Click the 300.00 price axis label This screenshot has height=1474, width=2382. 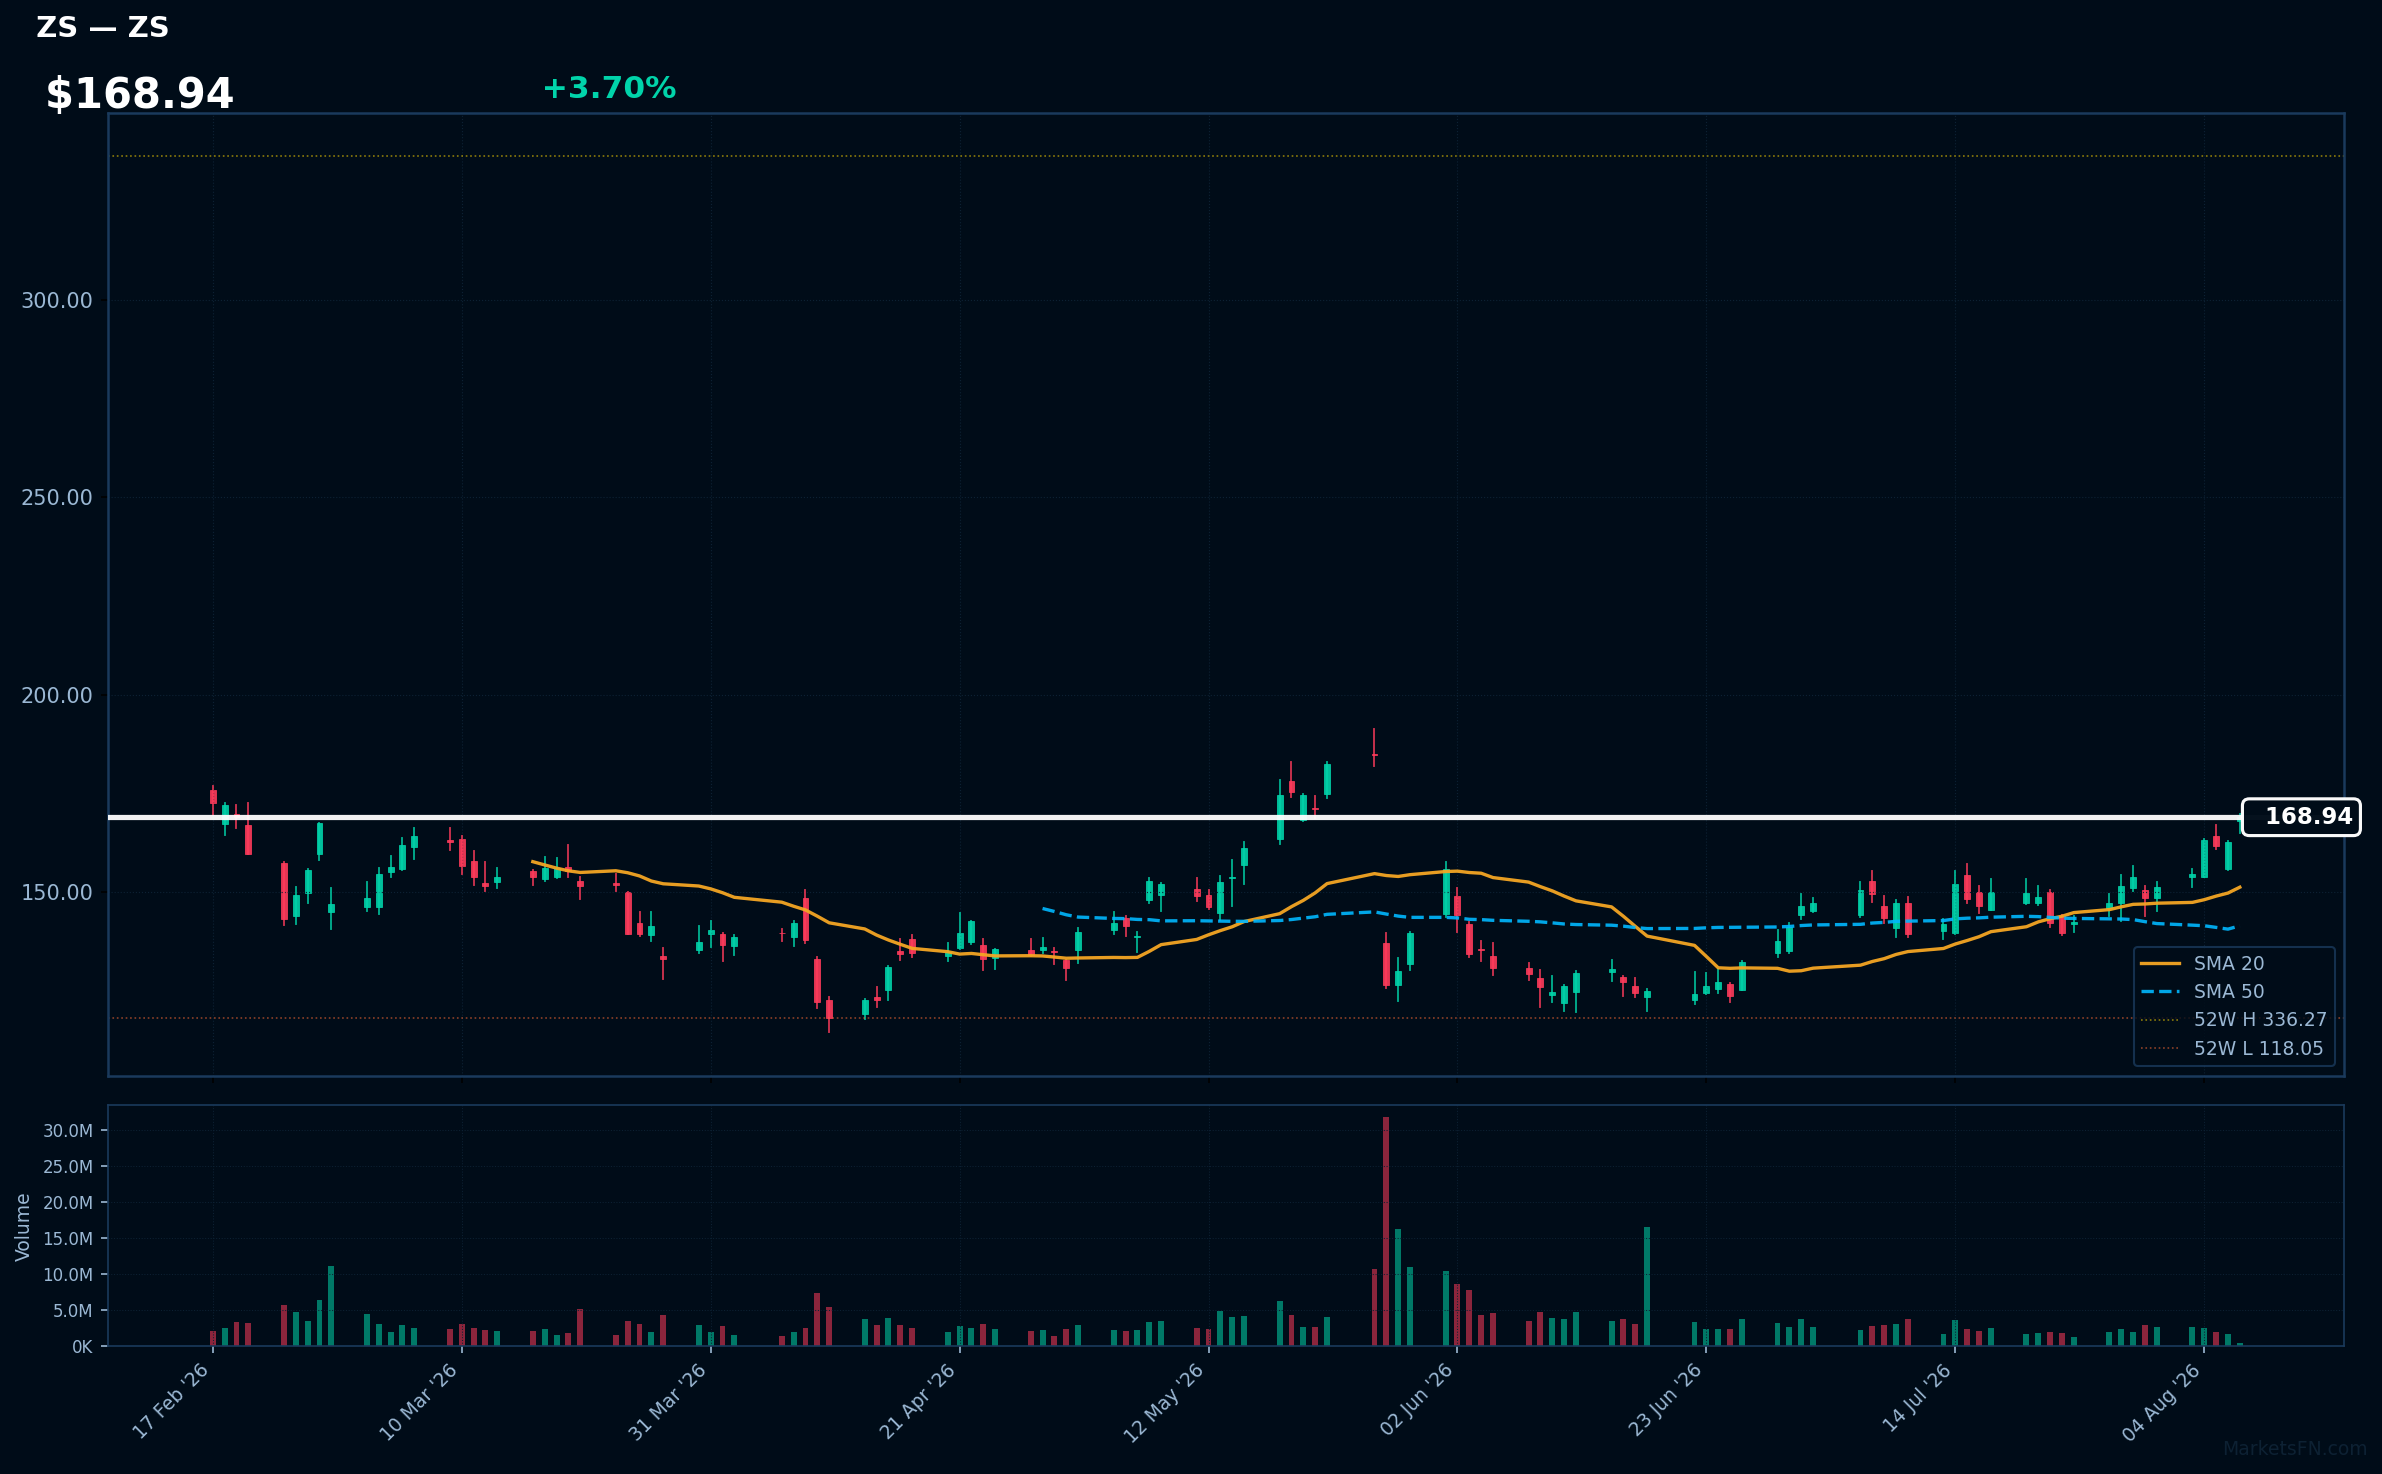pos(57,301)
